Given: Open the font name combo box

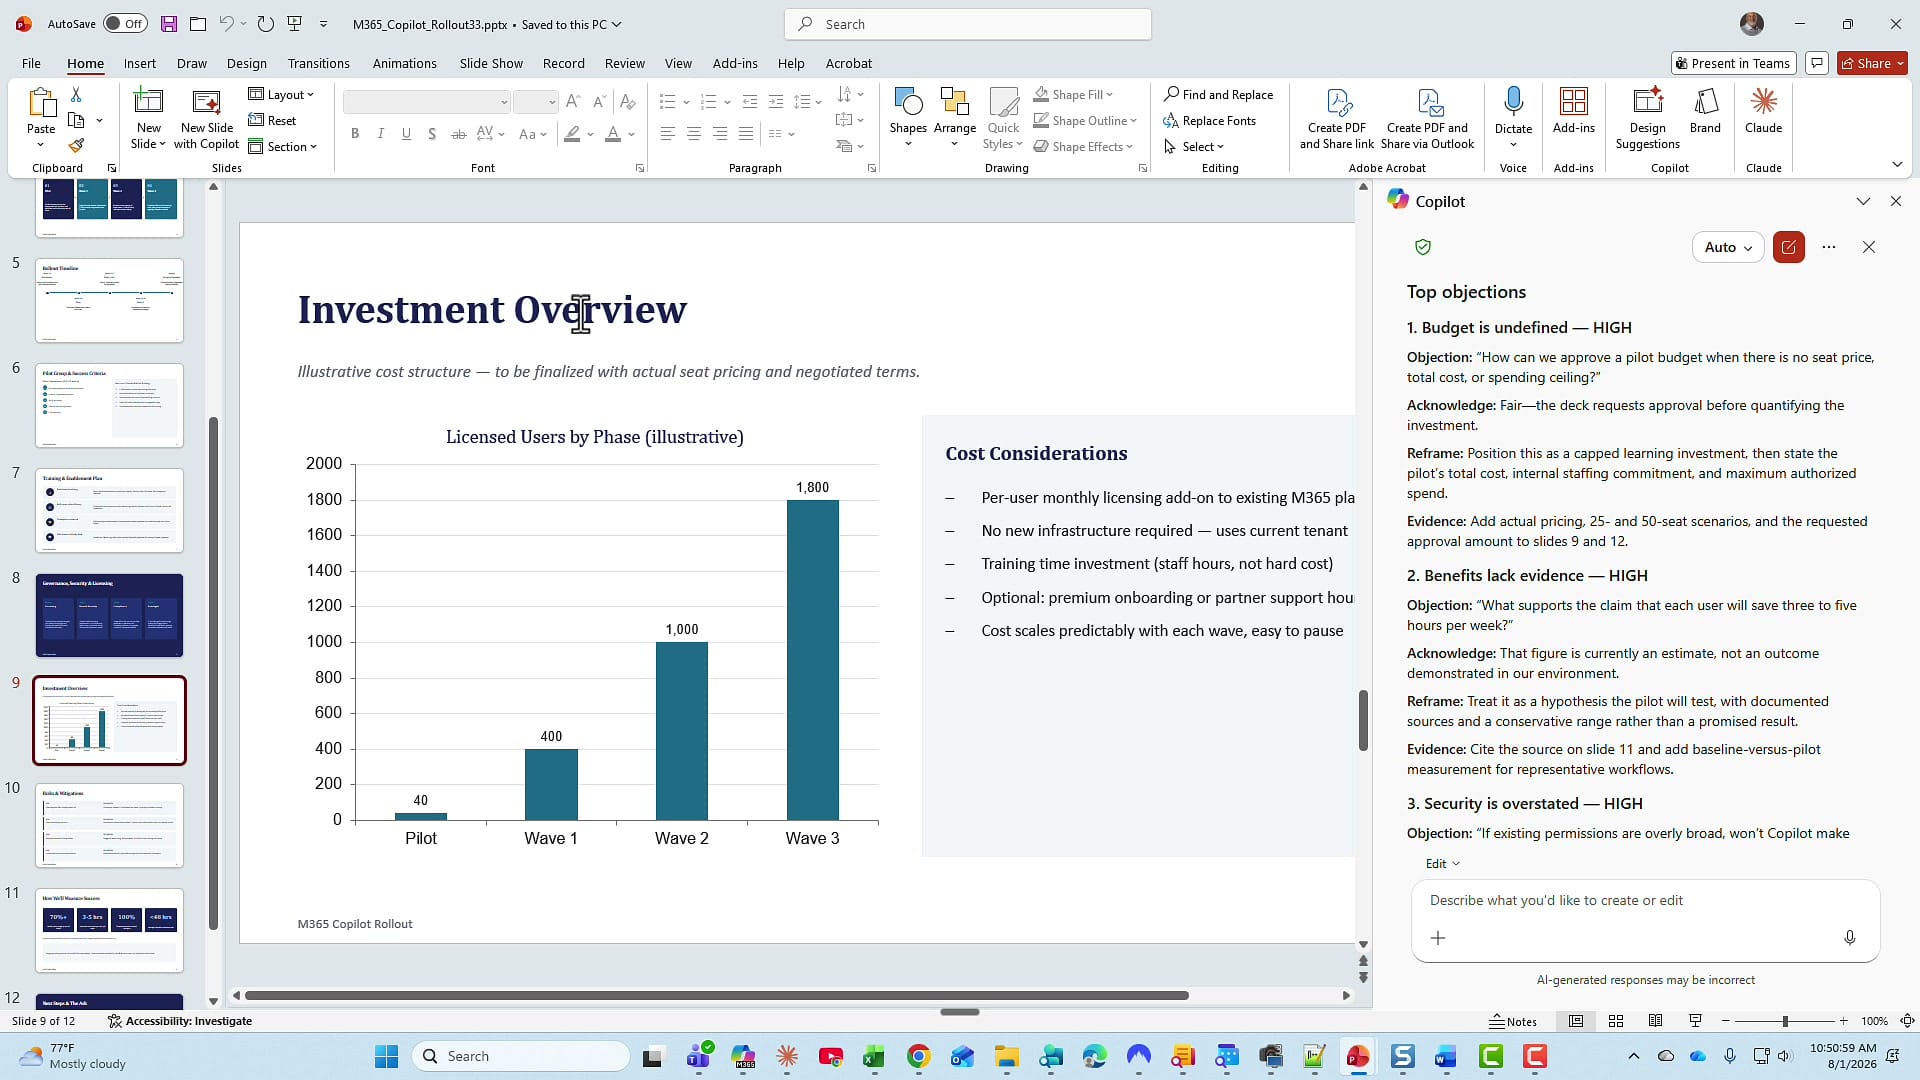Looking at the screenshot, I should pos(426,102).
